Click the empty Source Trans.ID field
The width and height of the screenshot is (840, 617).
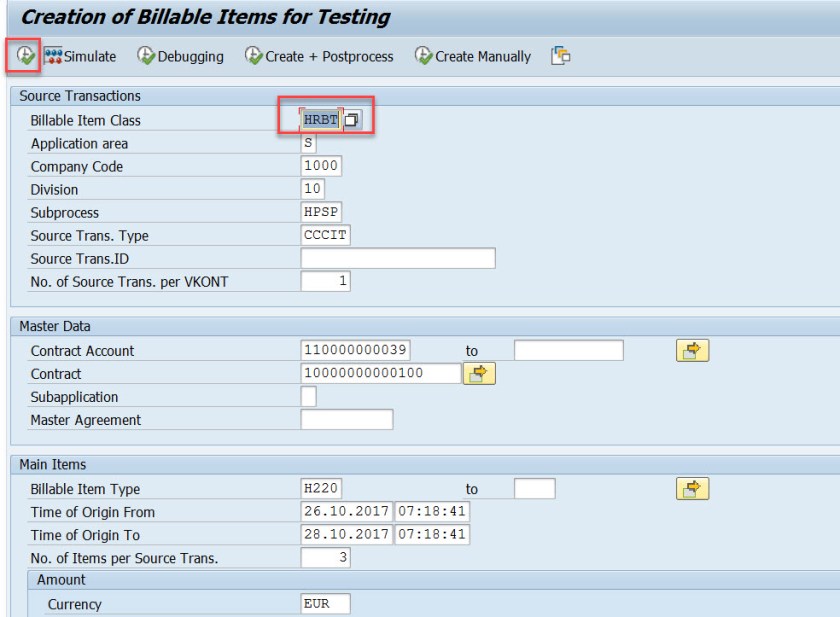click(398, 258)
